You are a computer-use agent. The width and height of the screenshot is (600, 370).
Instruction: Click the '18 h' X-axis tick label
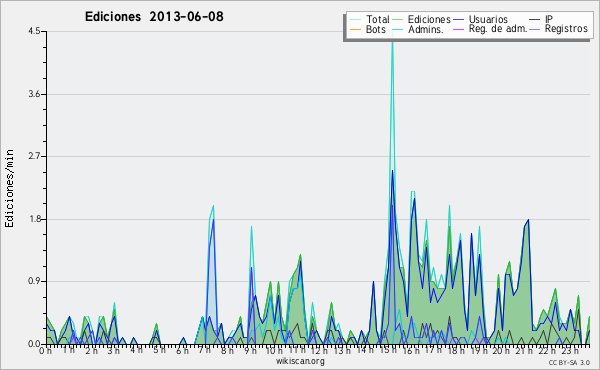pos(456,351)
